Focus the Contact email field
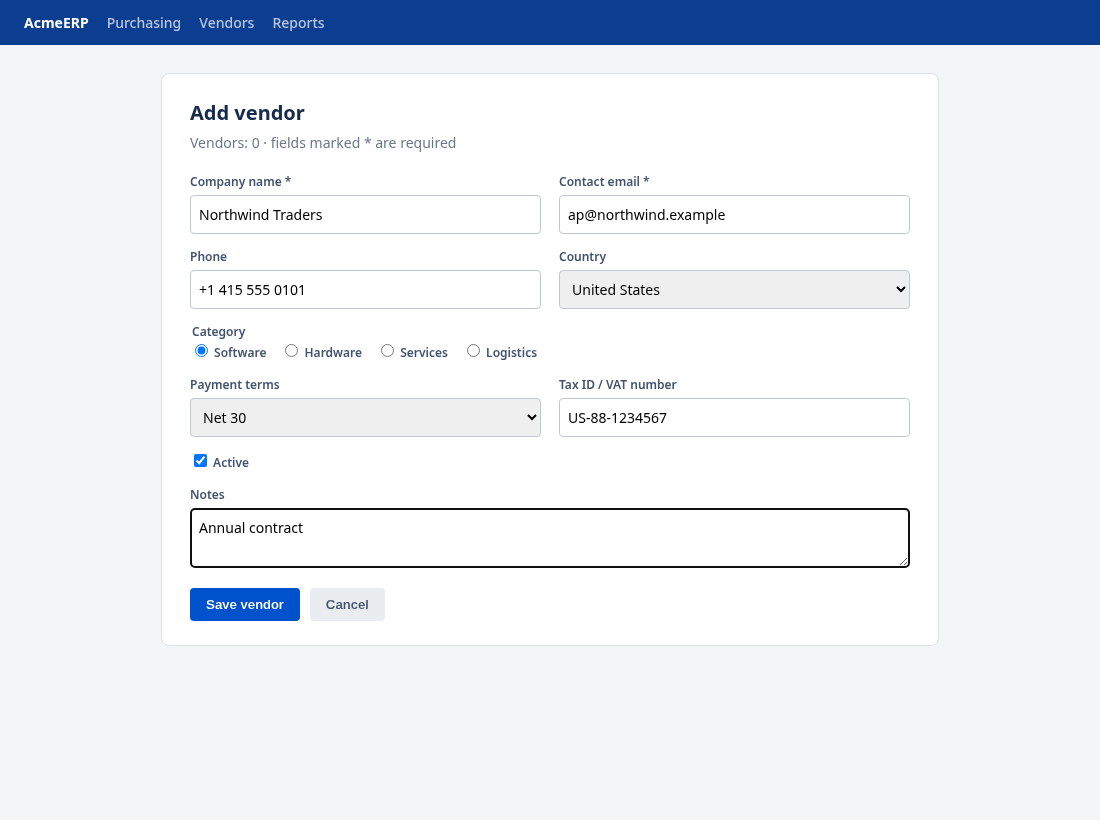This screenshot has width=1100, height=820. tap(735, 215)
